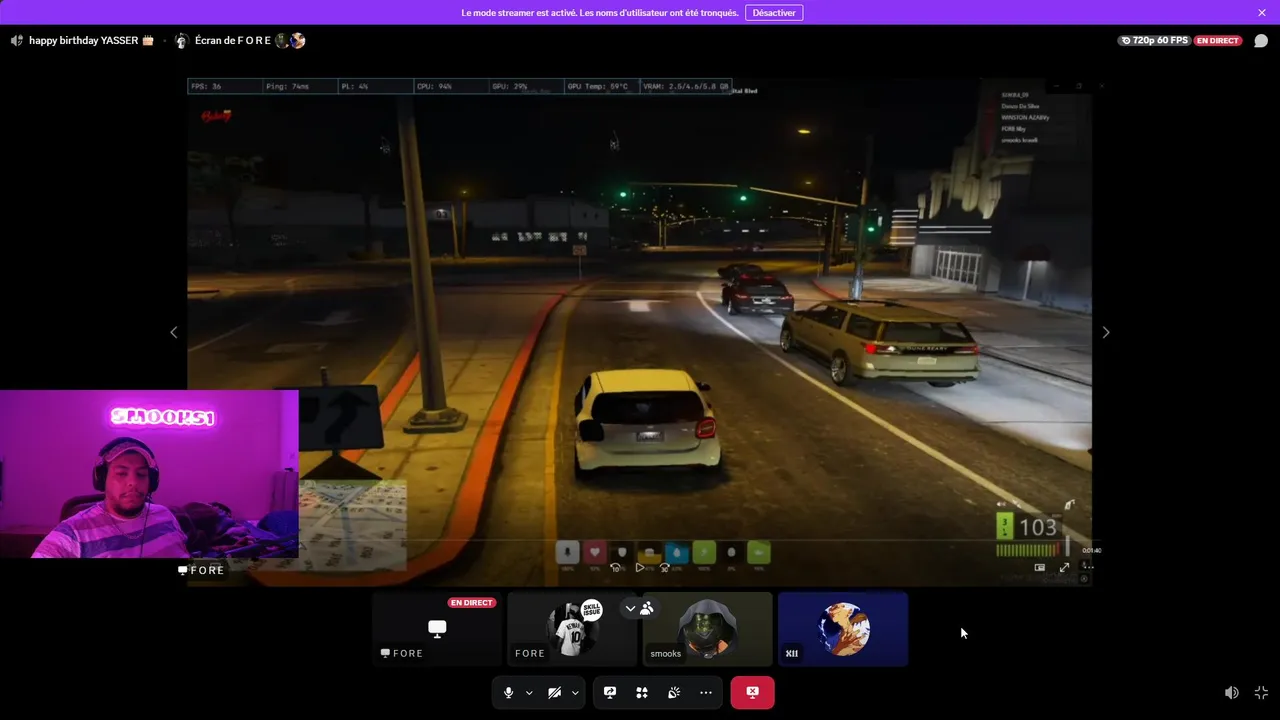1280x720 pixels.
Task: Click the Désactiver button in the streamer mode banner
Action: 774,13
